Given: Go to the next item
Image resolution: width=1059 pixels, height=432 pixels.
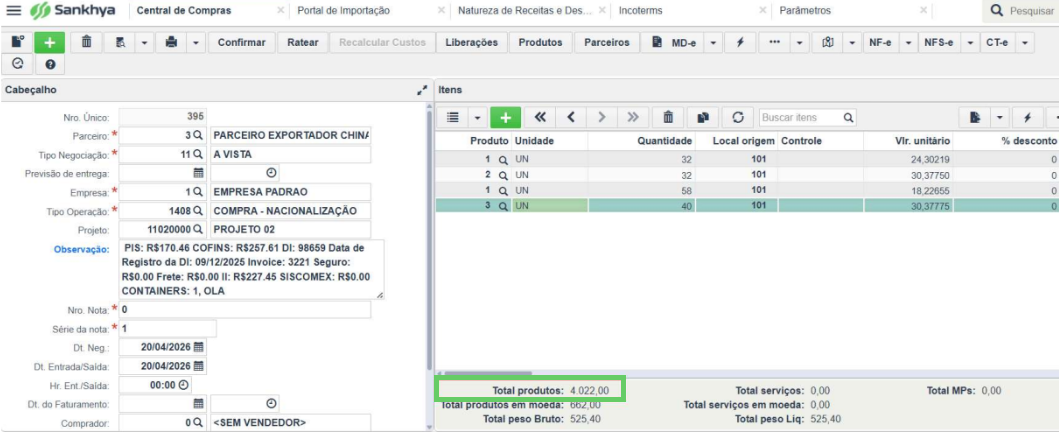Looking at the screenshot, I should pyautogui.click(x=602, y=117).
